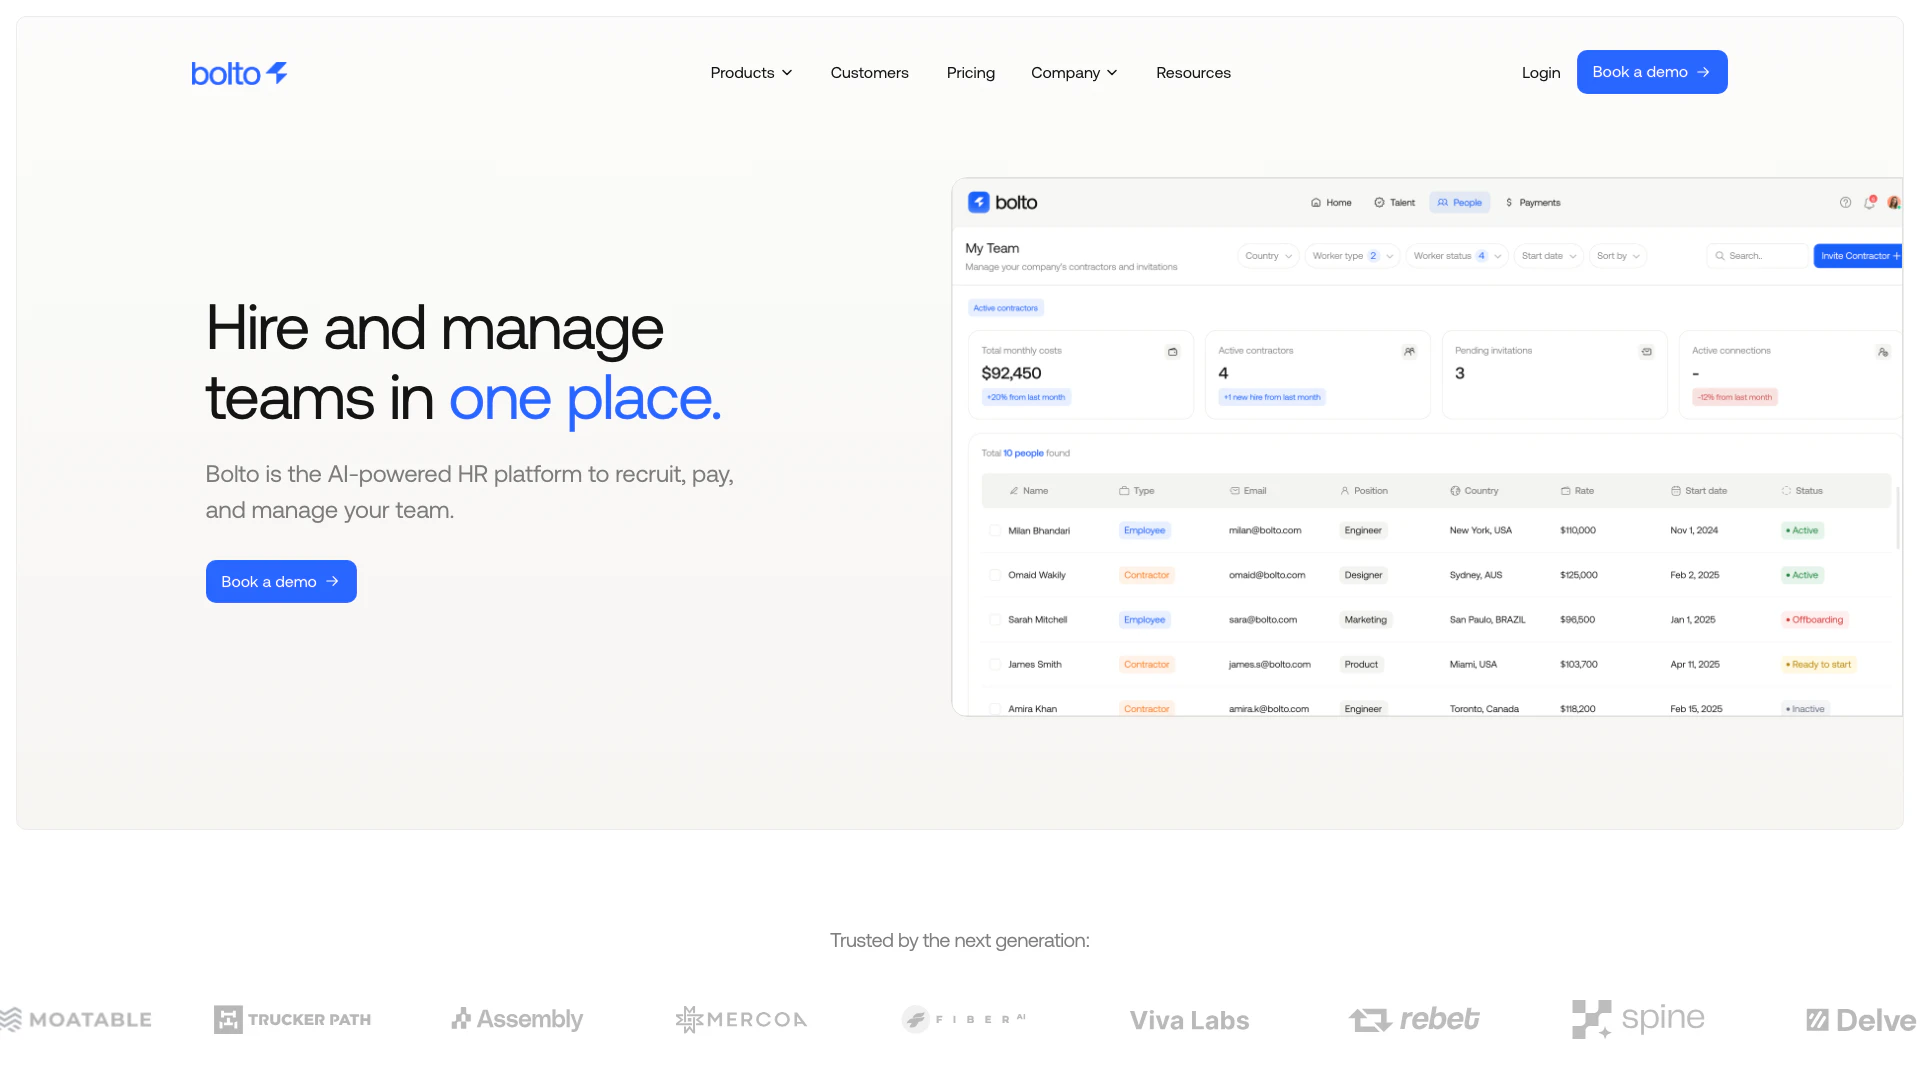
Task: Click hero Book a demo button
Action: (281, 582)
